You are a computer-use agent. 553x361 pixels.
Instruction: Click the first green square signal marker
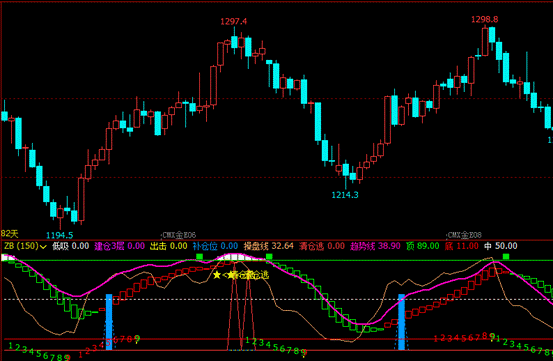click(200, 257)
